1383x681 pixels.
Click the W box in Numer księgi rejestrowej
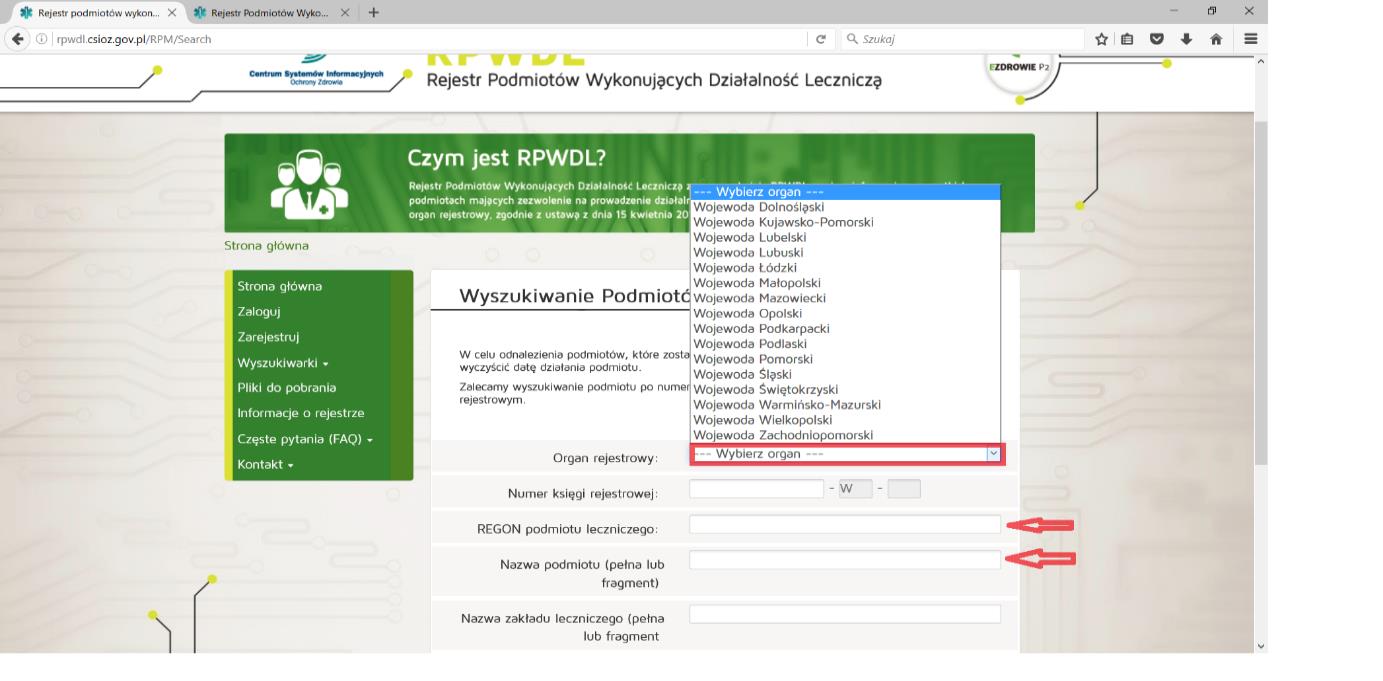(x=856, y=489)
